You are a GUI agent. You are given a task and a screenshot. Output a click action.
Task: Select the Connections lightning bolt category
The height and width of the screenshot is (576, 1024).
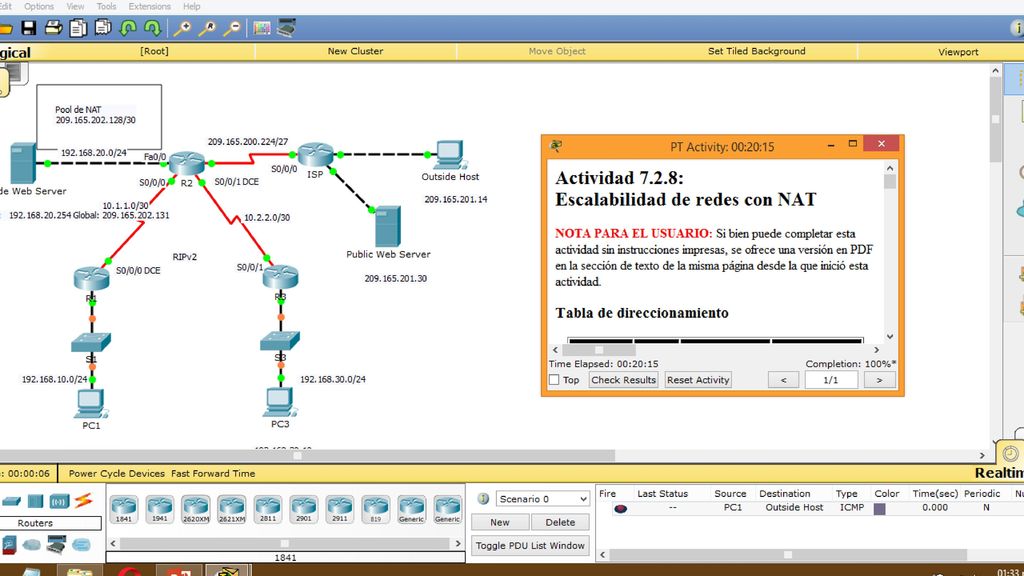tap(83, 501)
